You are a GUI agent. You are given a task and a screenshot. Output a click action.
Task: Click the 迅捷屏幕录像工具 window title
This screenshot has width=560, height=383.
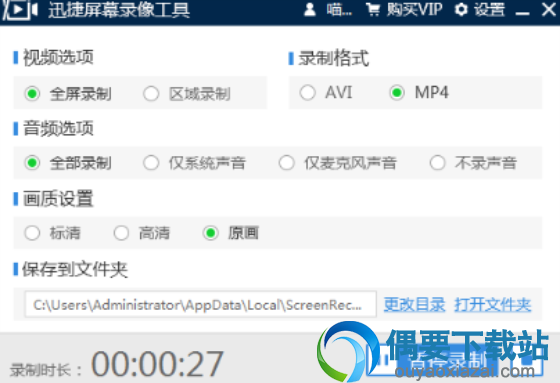click(x=119, y=10)
